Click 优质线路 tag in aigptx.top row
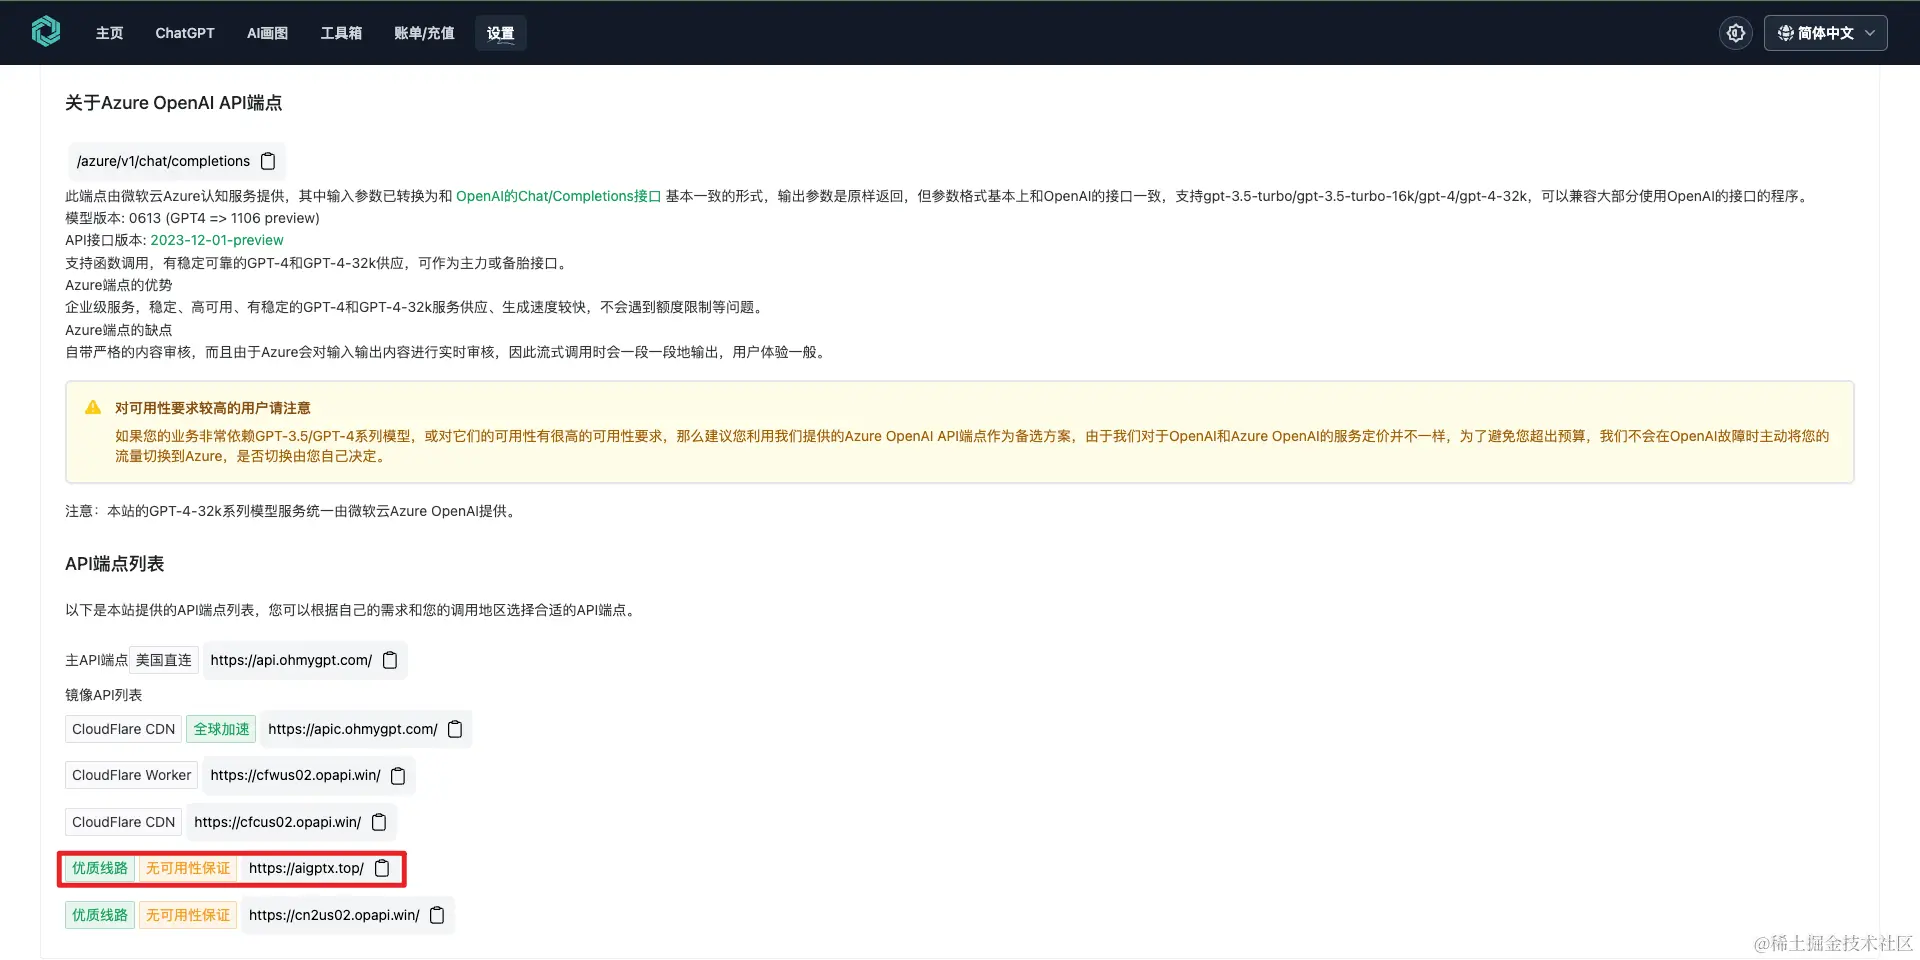This screenshot has width=1920, height=960. point(100,868)
